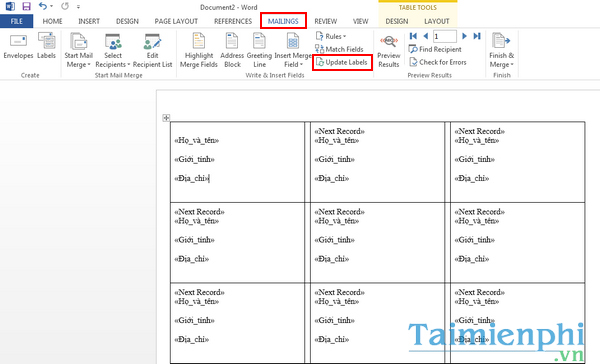Switch to the PAGE LAYOUT tab
Screen dimensions: 600x364
tap(176, 21)
